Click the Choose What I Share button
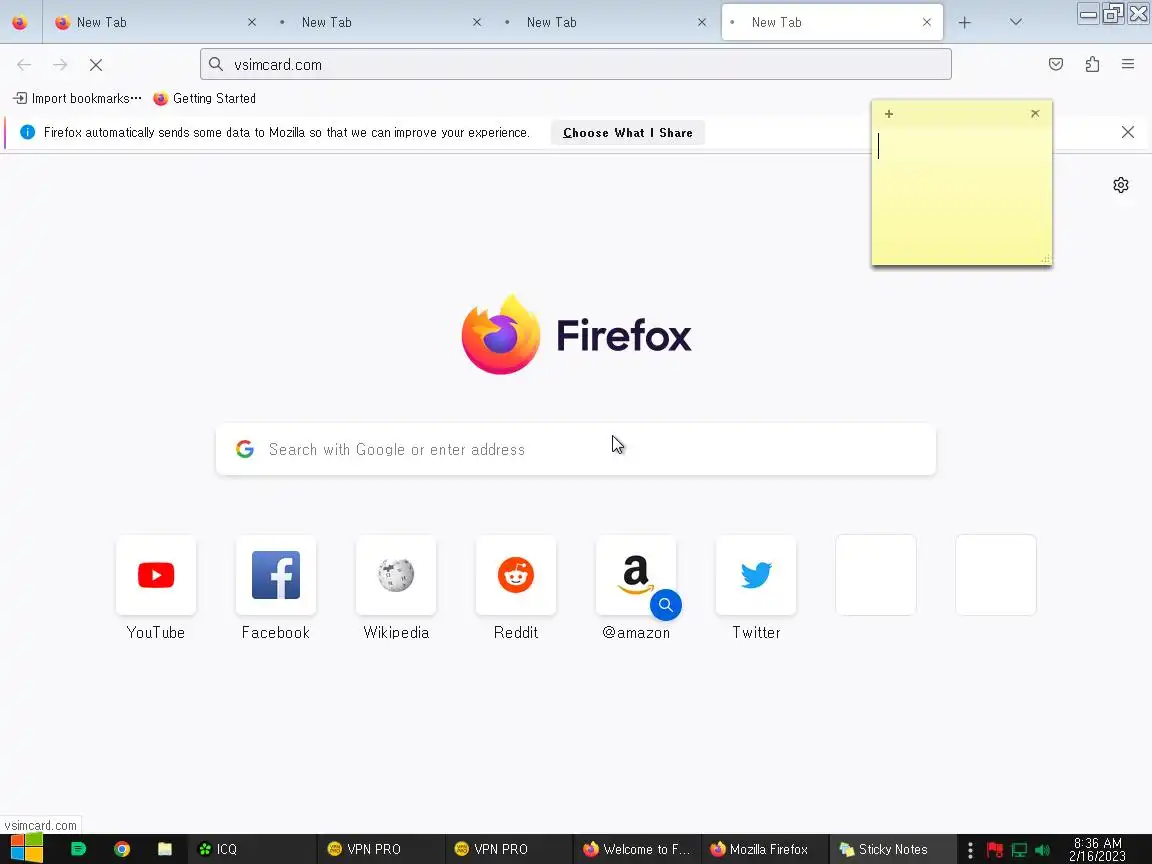Viewport: 1152px width, 864px height. point(627,132)
